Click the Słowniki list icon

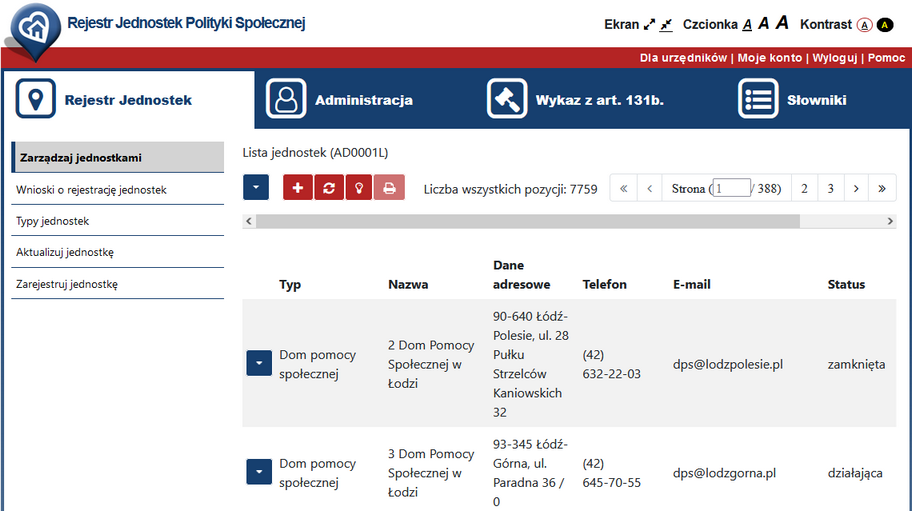click(x=758, y=99)
